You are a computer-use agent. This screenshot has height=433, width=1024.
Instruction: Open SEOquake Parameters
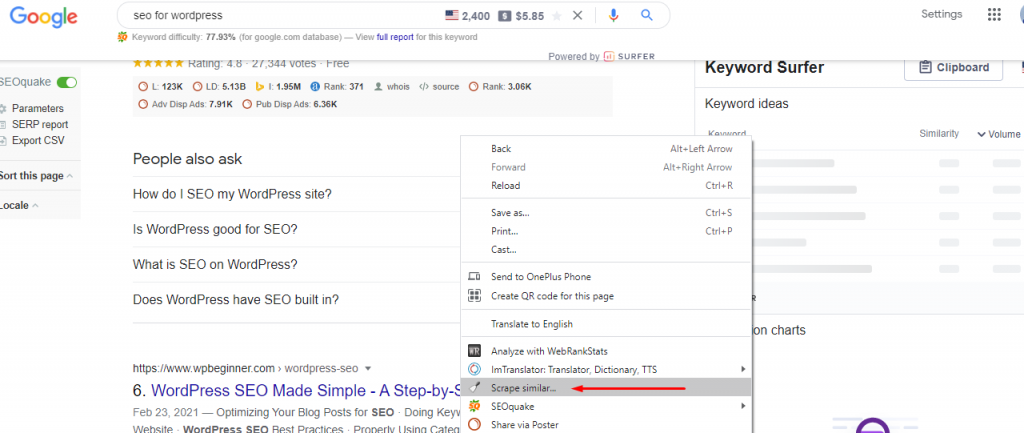point(37,108)
